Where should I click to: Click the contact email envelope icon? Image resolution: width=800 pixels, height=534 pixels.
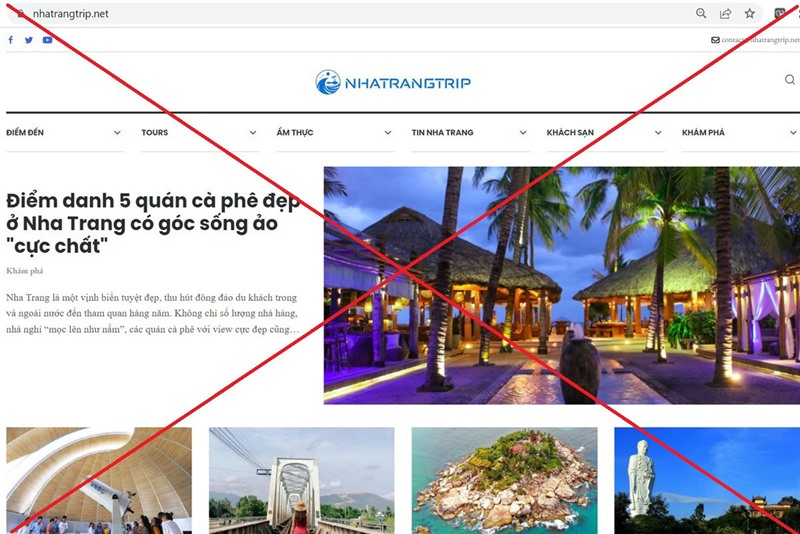pyautogui.click(x=715, y=40)
